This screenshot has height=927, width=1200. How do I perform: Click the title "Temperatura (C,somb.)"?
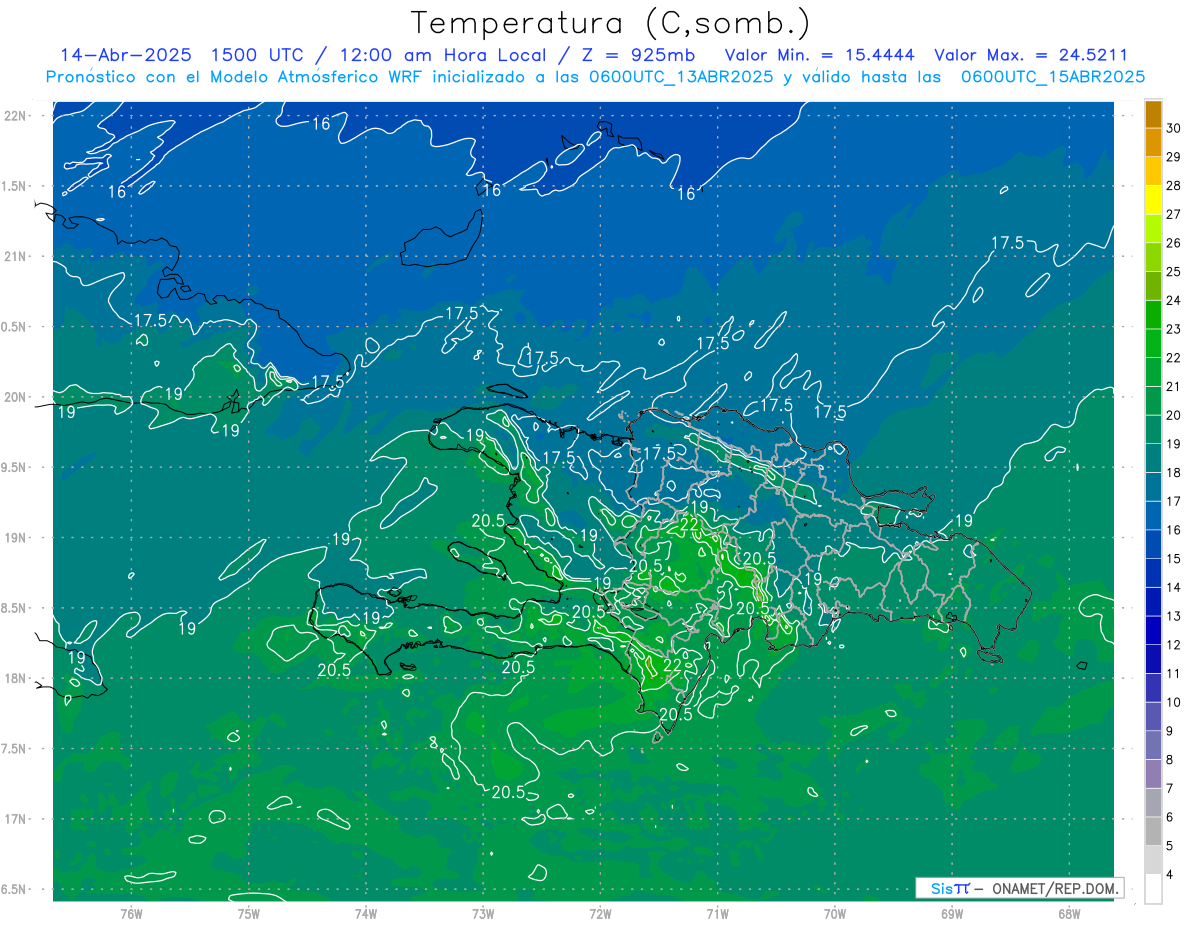pos(610,23)
